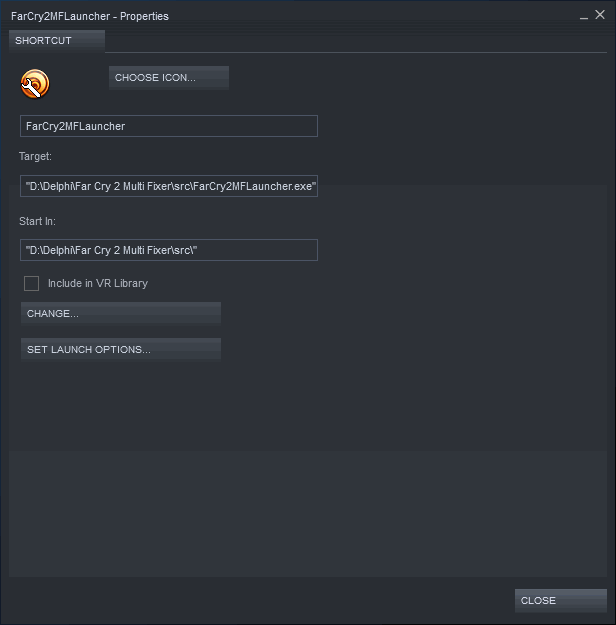Click the Close button at the bottom

point(560,600)
